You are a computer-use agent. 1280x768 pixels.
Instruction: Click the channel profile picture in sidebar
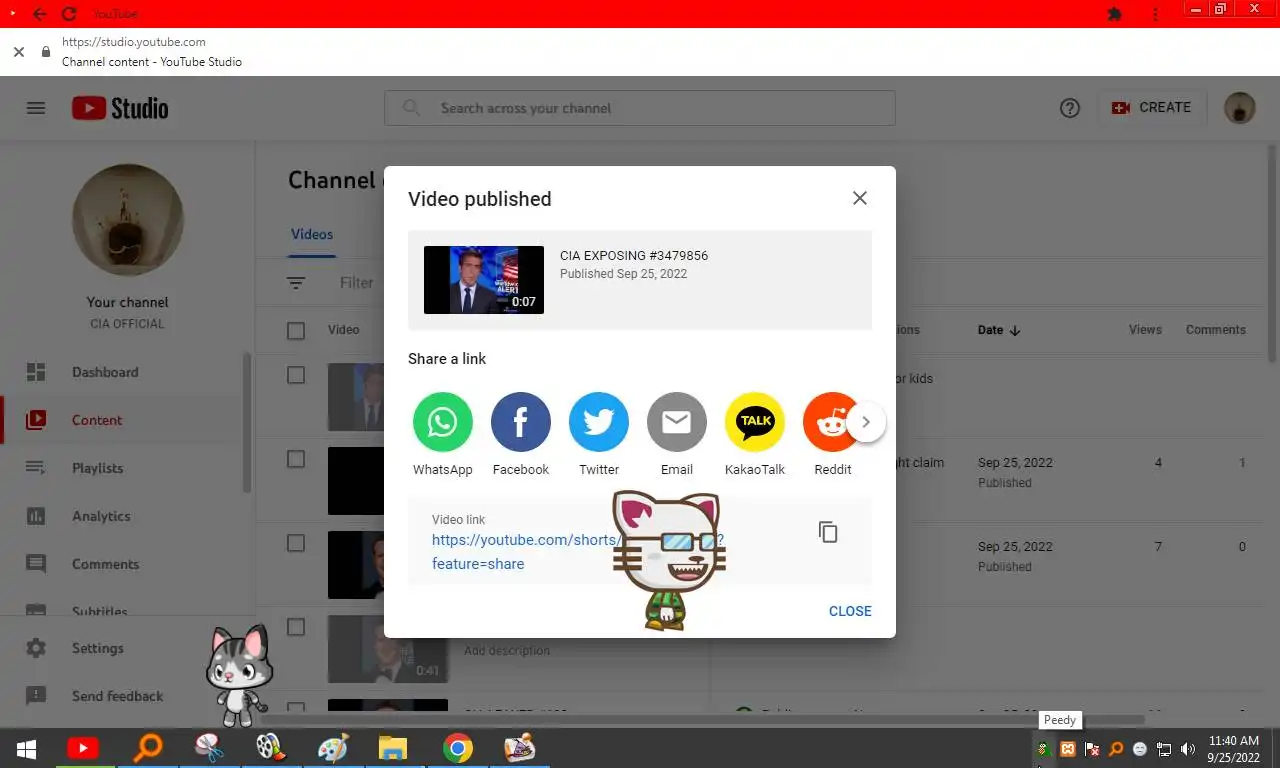coord(128,220)
